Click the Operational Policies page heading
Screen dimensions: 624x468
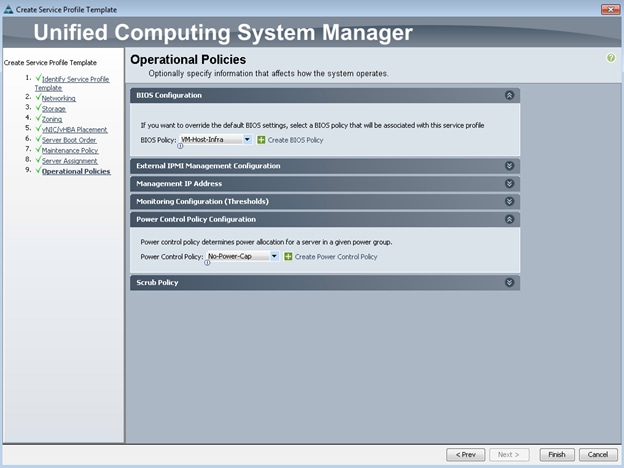188,60
